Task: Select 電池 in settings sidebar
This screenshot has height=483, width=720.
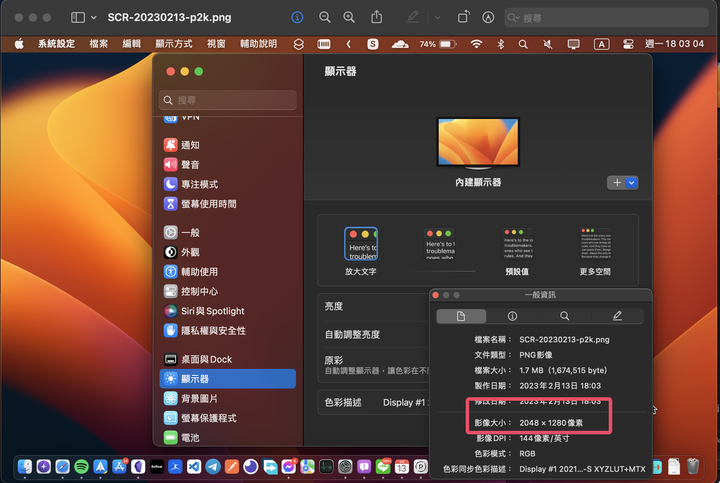Action: pyautogui.click(x=228, y=438)
